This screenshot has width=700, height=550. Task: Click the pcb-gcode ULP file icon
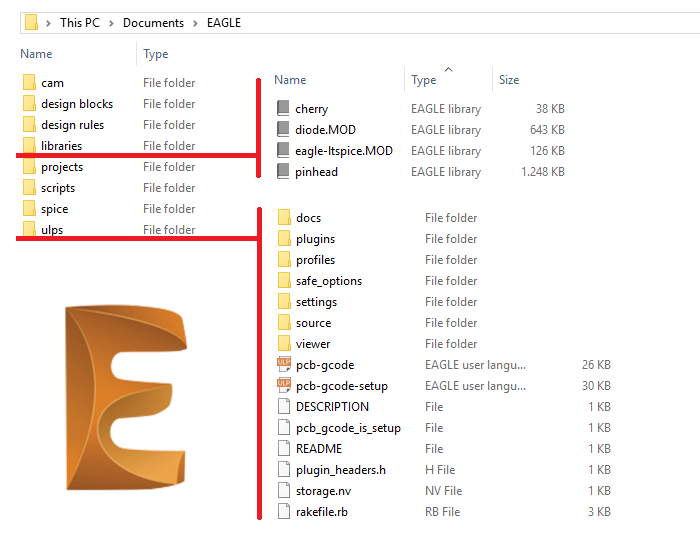click(284, 364)
